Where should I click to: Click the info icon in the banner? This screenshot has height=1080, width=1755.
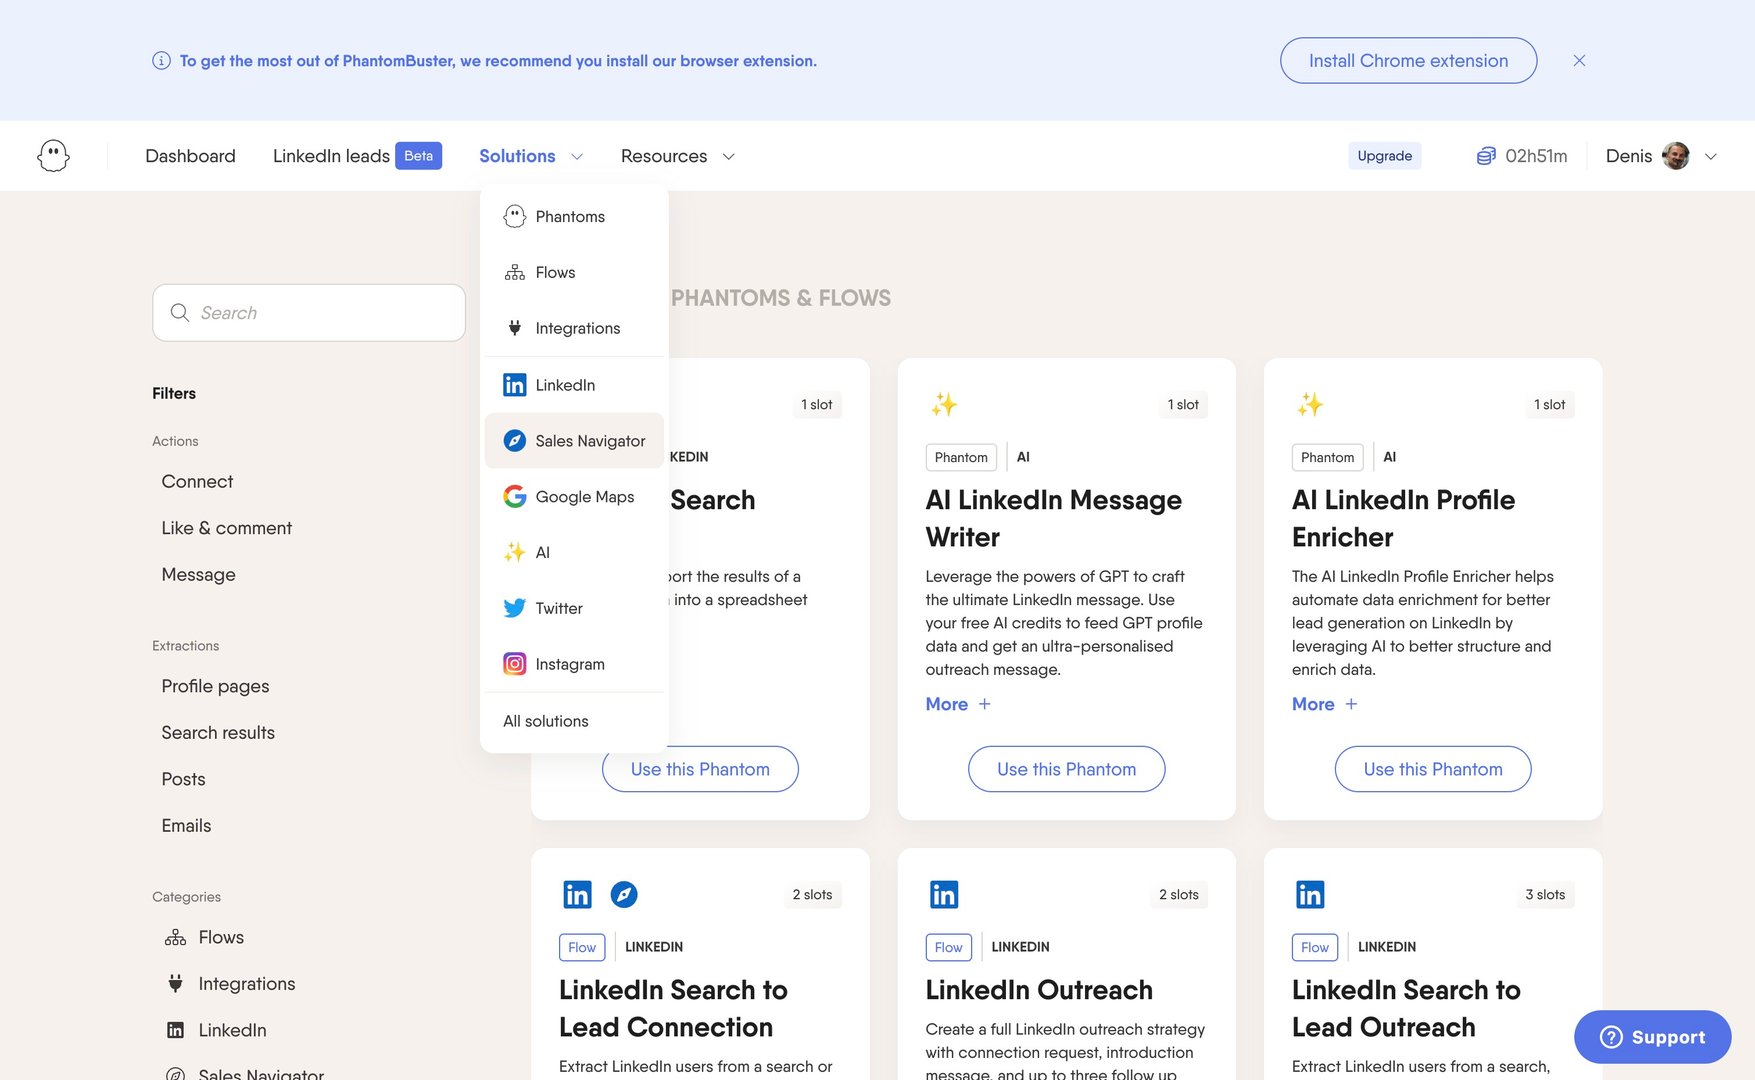161,60
